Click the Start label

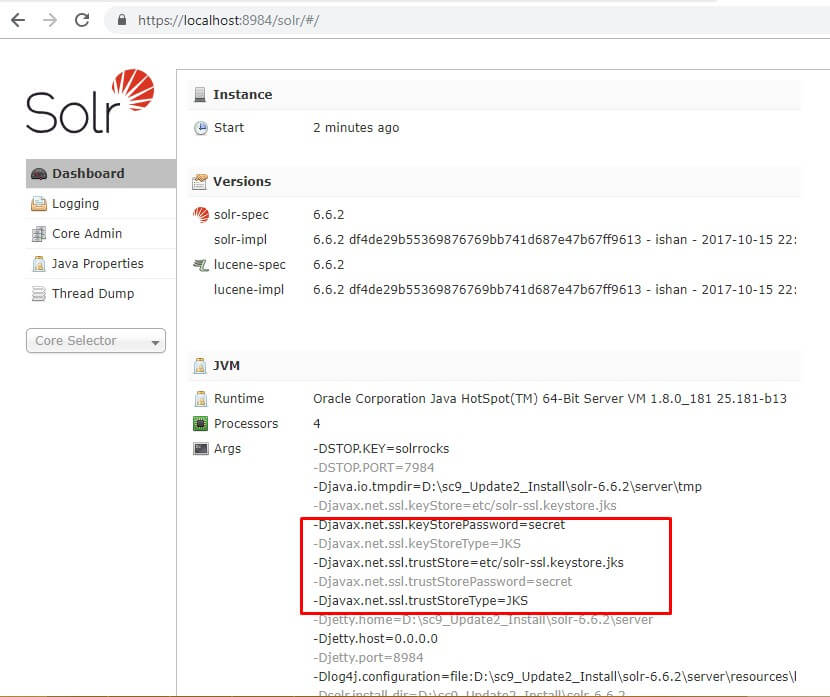229,128
